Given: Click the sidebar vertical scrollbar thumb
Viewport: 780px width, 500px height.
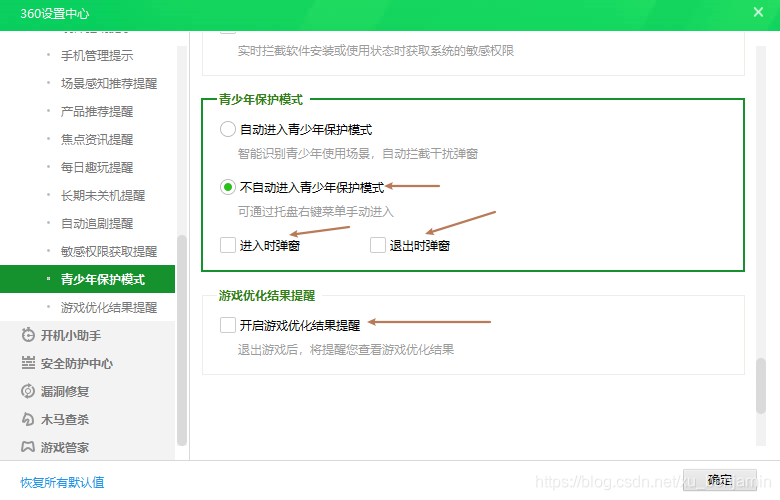Looking at the screenshot, I should point(182,340).
